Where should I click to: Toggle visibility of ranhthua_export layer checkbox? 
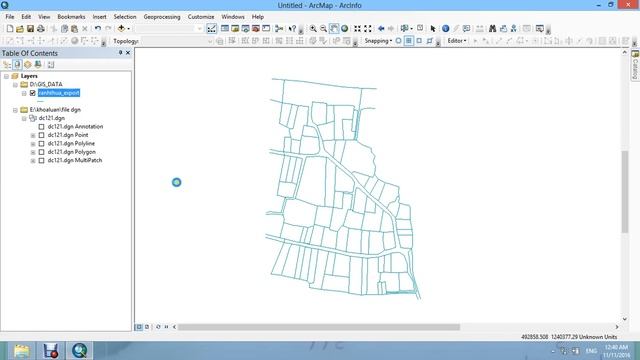[33, 93]
